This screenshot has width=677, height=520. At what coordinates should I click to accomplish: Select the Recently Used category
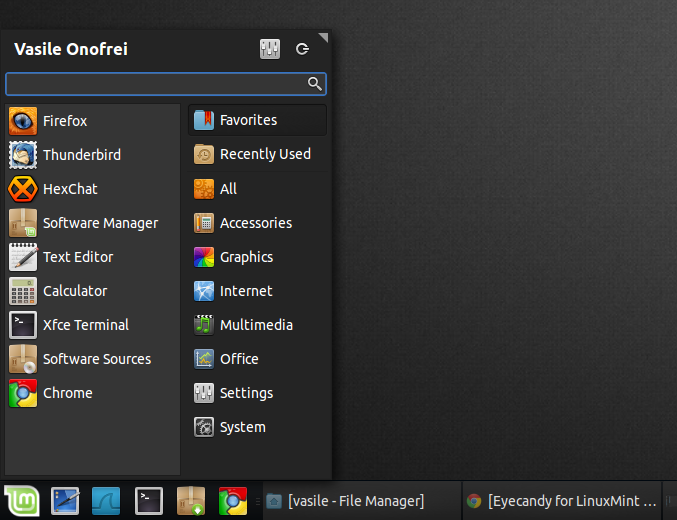point(257,154)
